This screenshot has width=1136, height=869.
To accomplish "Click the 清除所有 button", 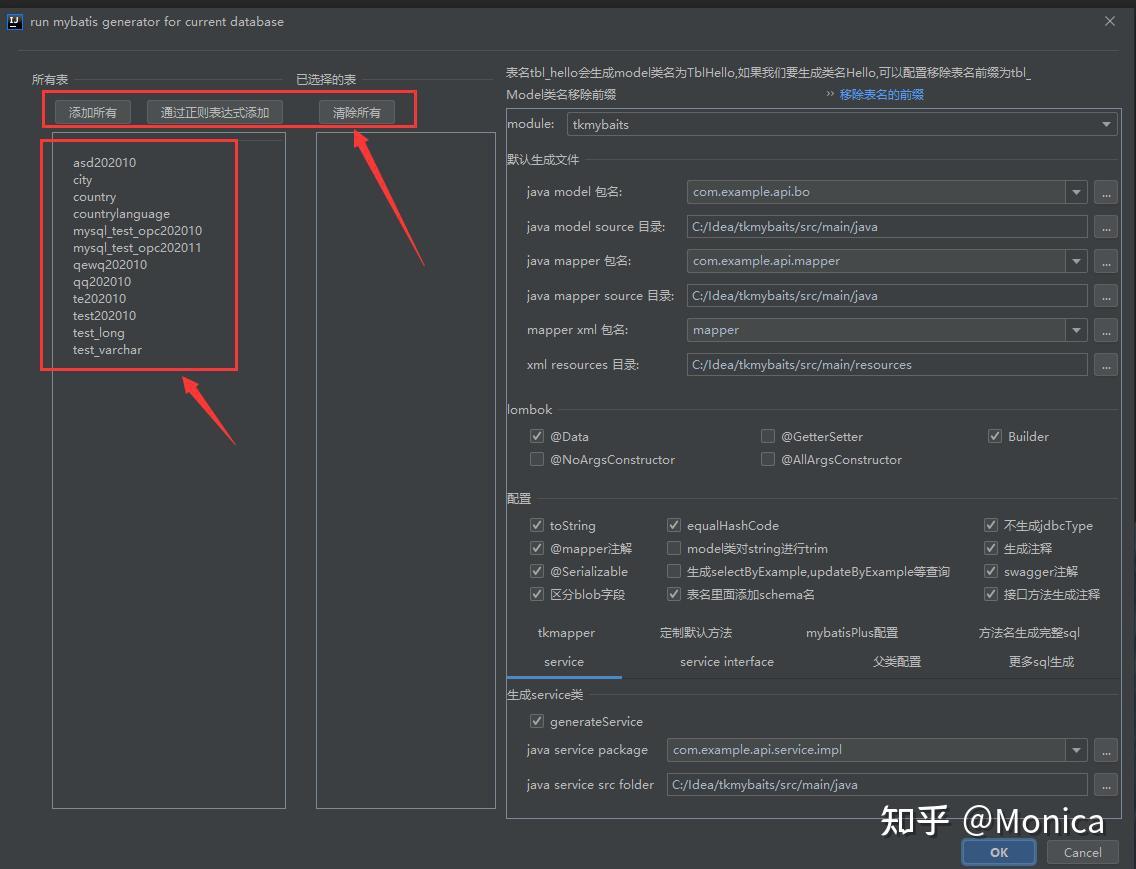I will click(x=356, y=112).
